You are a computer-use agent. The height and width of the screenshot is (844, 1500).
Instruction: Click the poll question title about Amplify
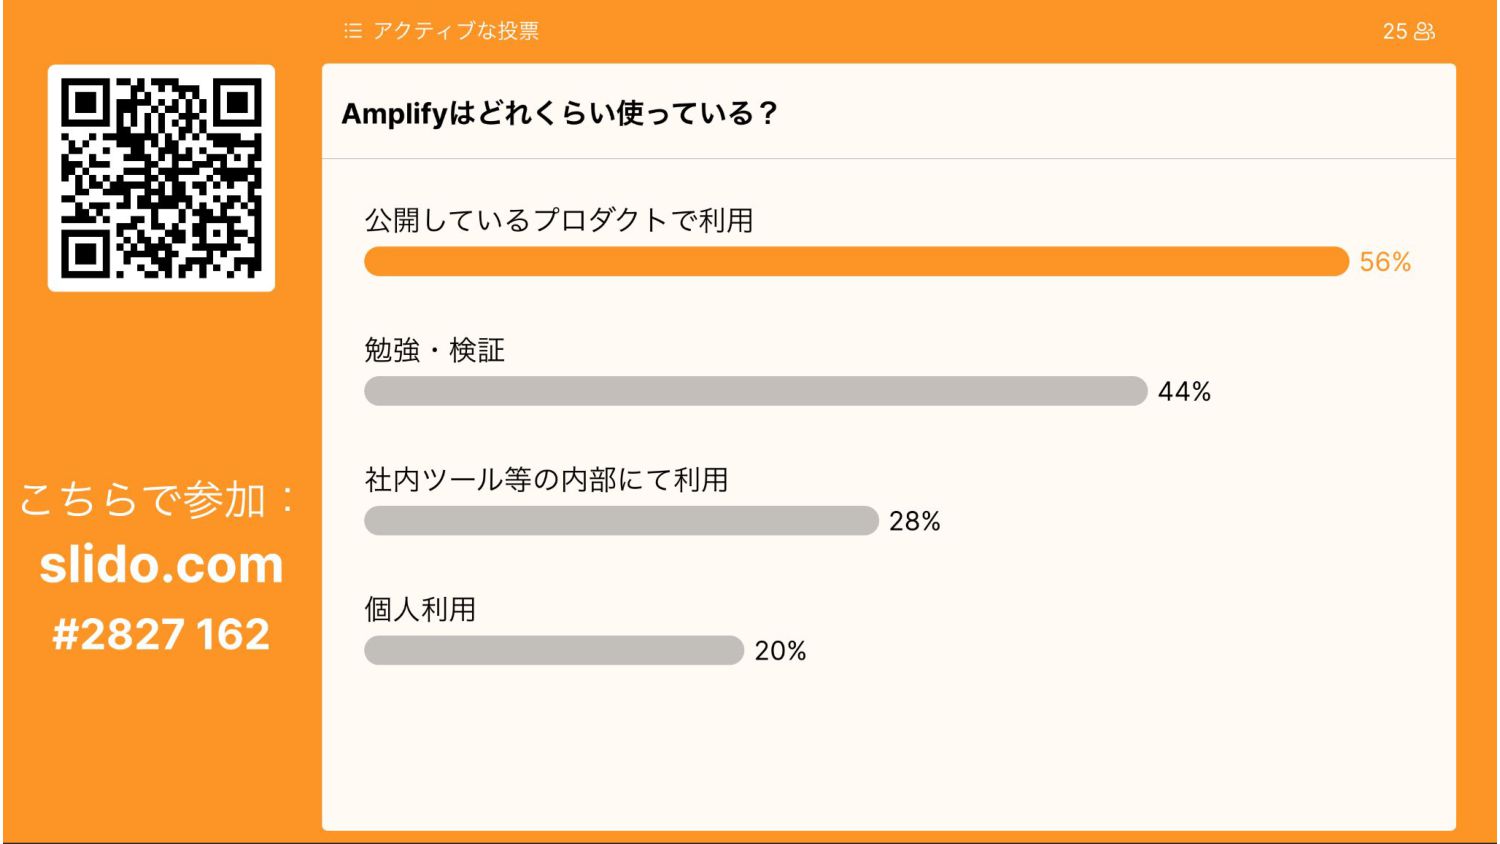[559, 113]
